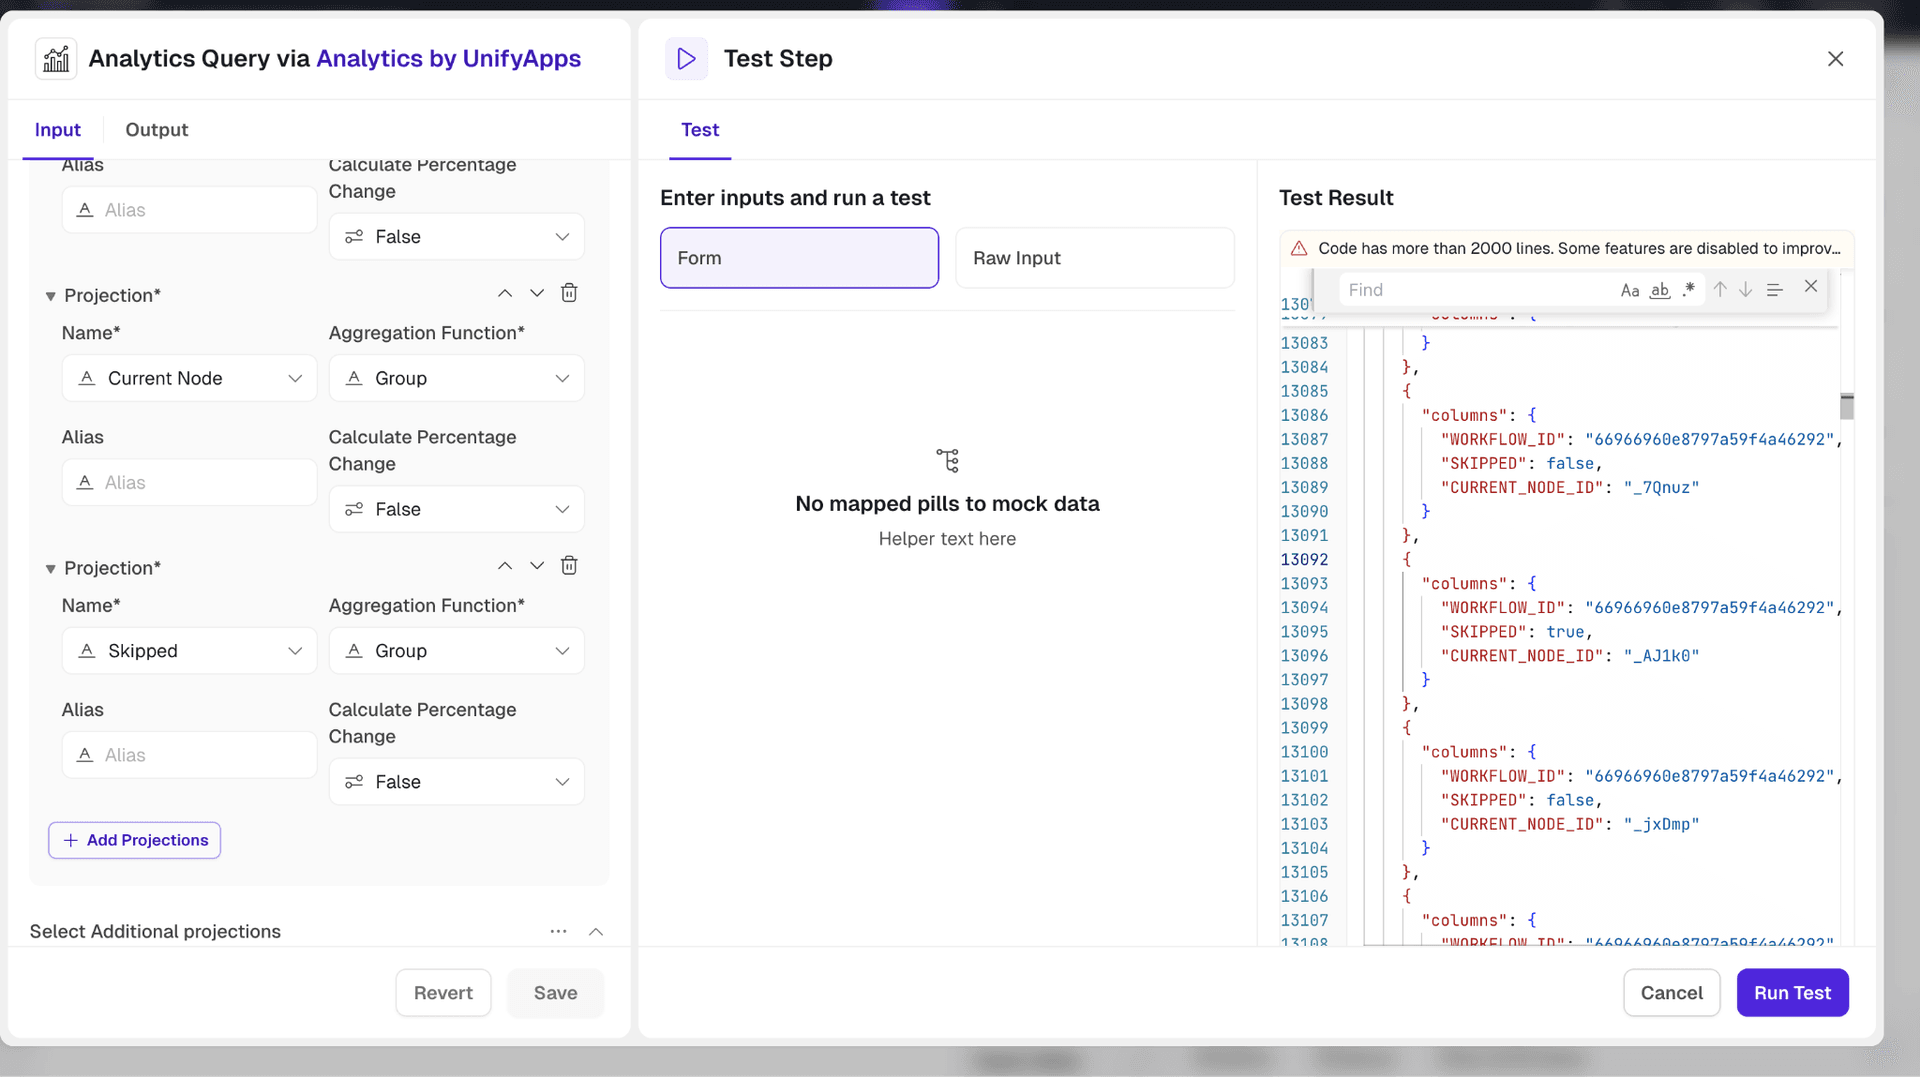This screenshot has width=1920, height=1077.
Task: Move Skipped projection down
Action: click(537, 566)
